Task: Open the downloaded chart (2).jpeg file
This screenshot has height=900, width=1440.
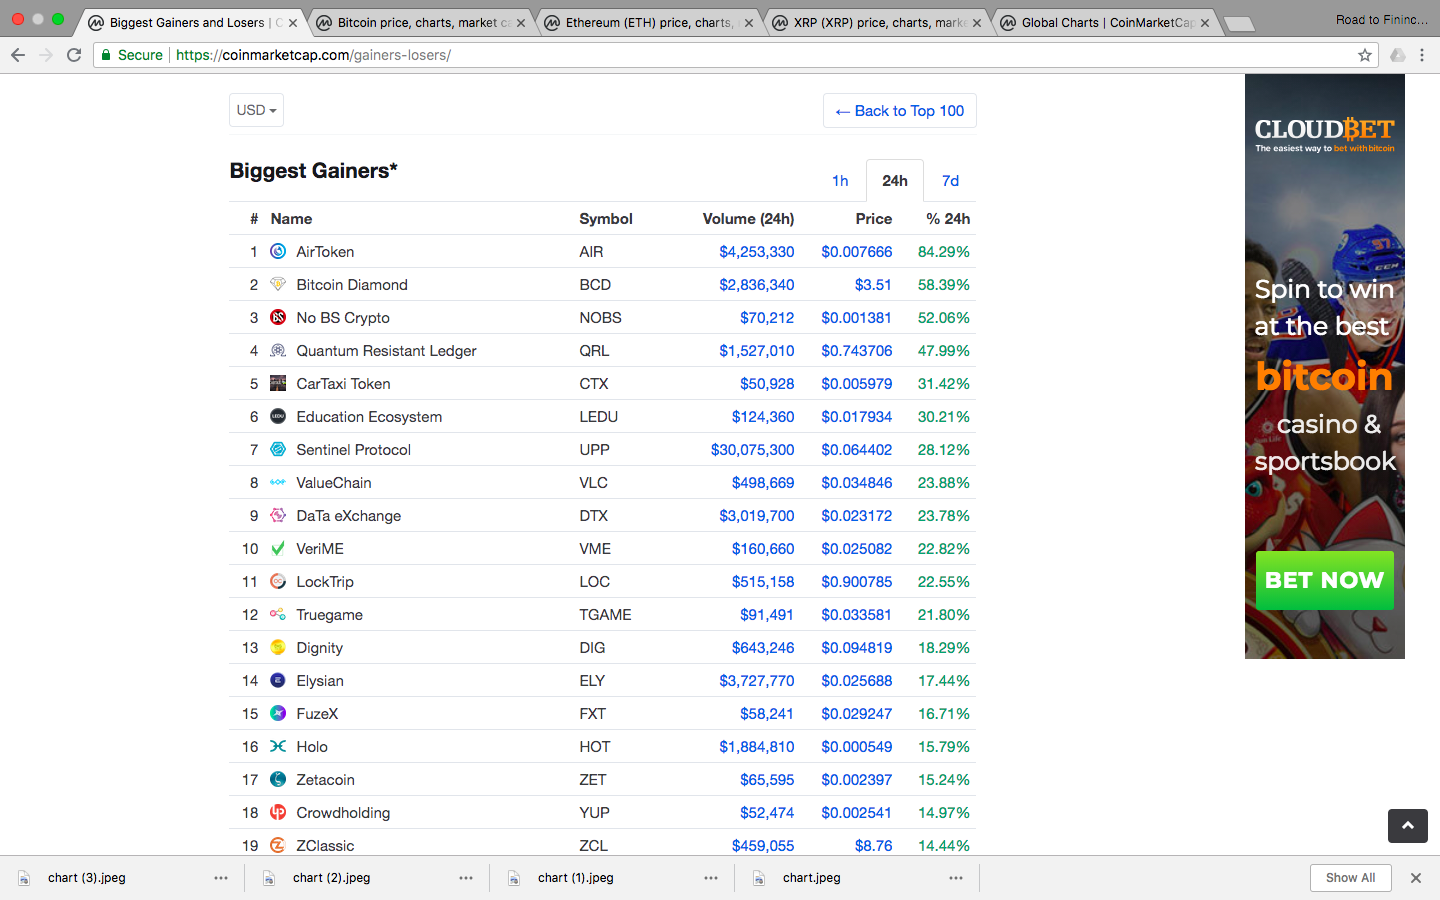Action: click(x=331, y=878)
